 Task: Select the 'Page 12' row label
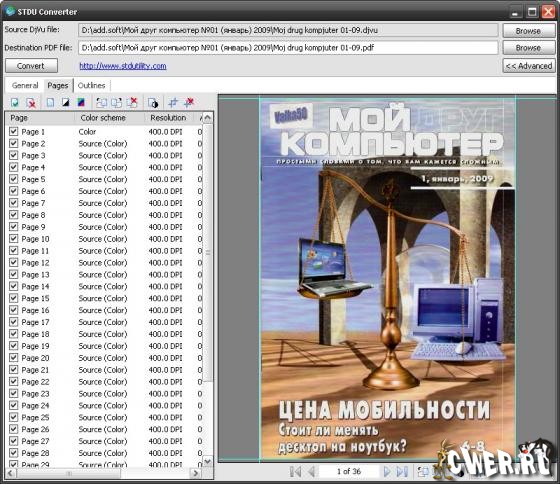click(x=35, y=263)
